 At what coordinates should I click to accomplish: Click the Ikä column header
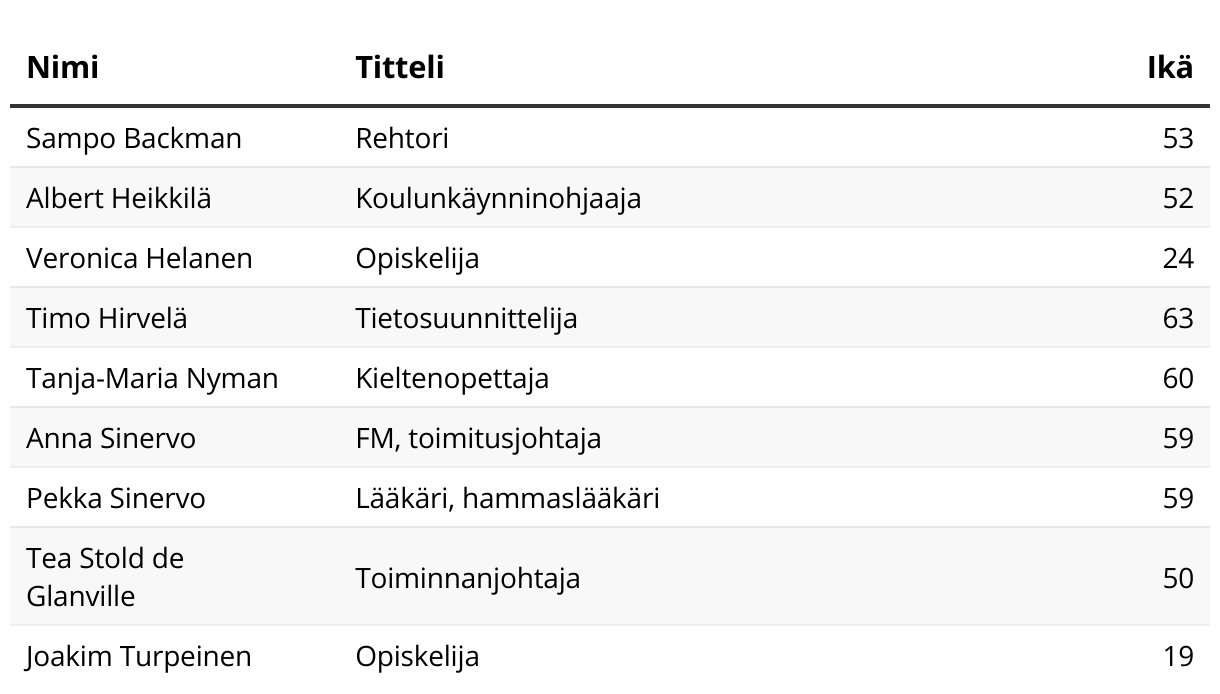tap(1170, 67)
